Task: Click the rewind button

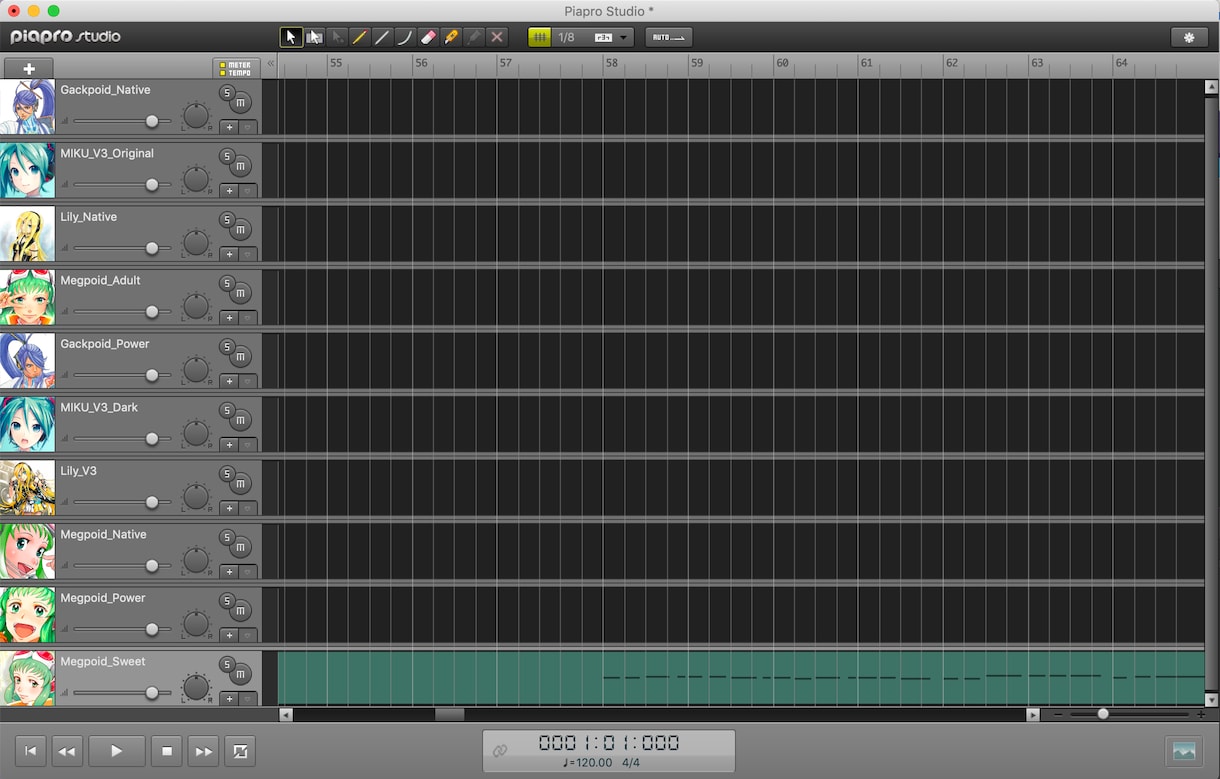Action: pos(67,751)
